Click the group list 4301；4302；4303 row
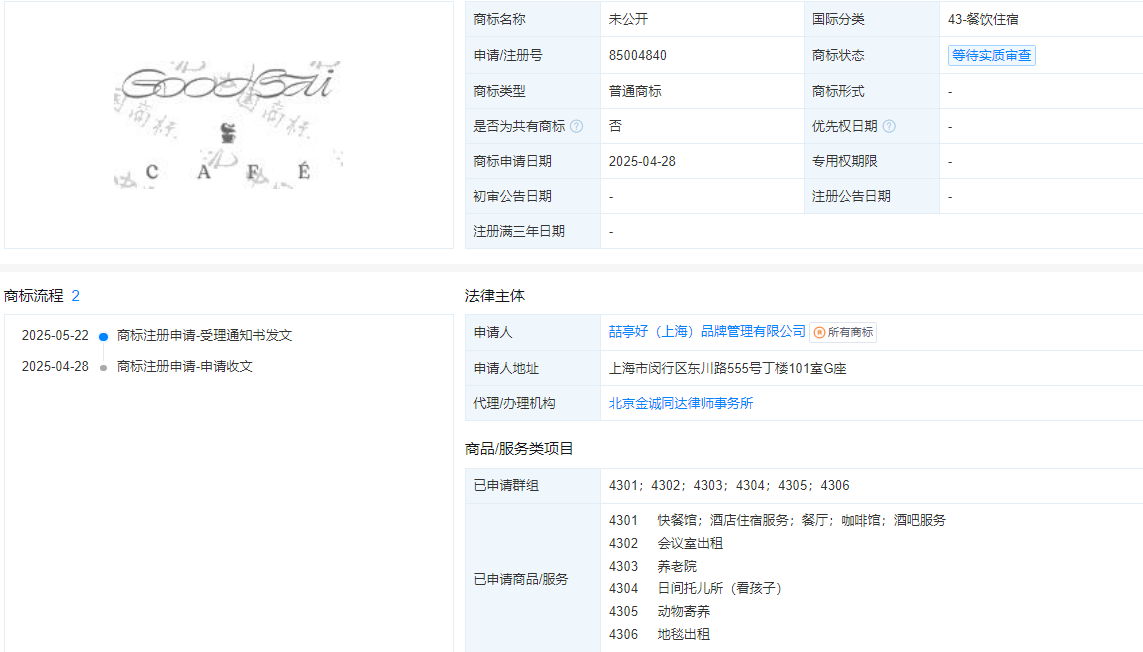 coord(729,486)
